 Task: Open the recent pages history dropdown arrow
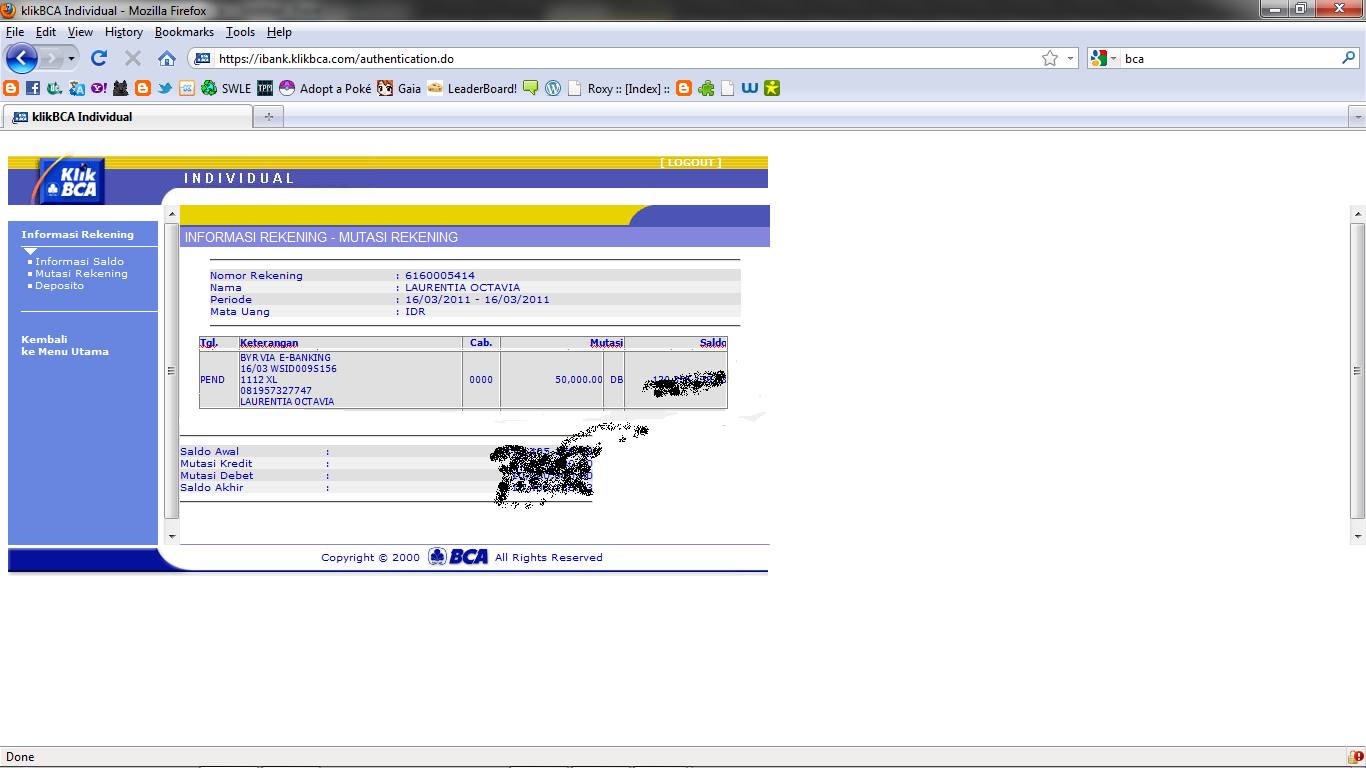(71, 58)
